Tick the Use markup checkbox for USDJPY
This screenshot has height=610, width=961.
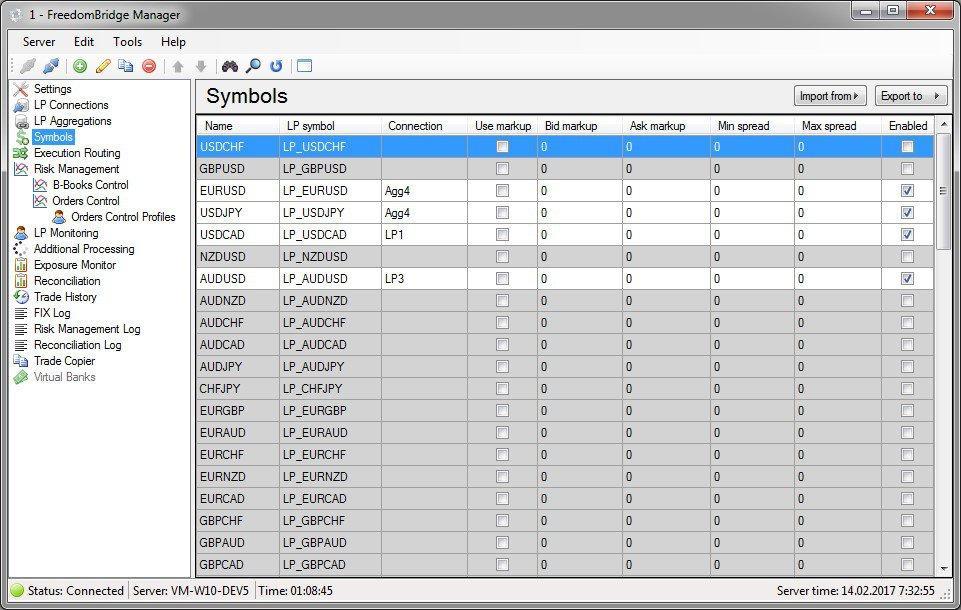(x=502, y=213)
